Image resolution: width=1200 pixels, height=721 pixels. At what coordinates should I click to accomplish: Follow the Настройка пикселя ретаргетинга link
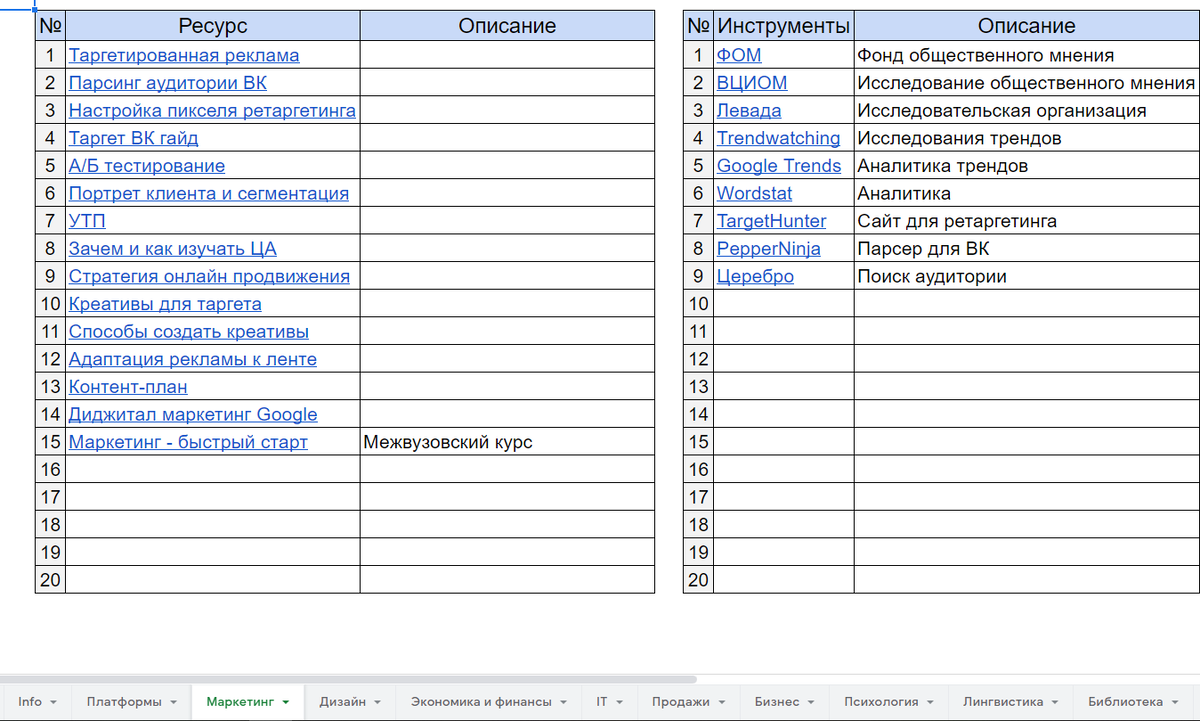click(212, 111)
